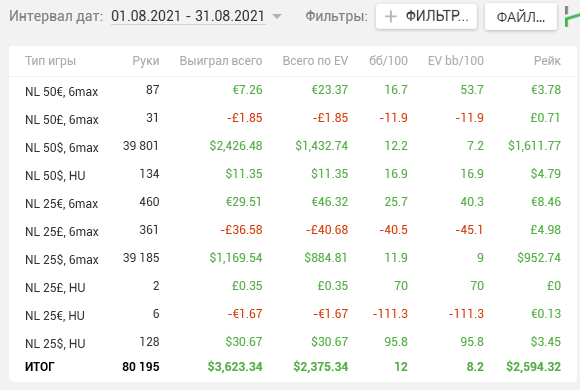
Task: Sort by EV bb/100 column header
Action: click(456, 61)
